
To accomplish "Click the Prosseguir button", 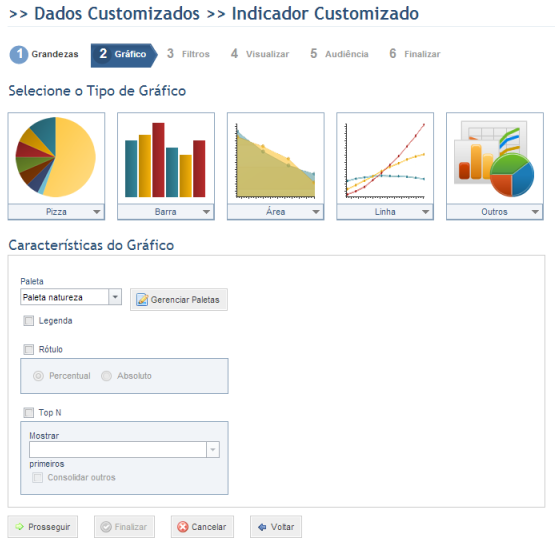I will tap(43, 527).
